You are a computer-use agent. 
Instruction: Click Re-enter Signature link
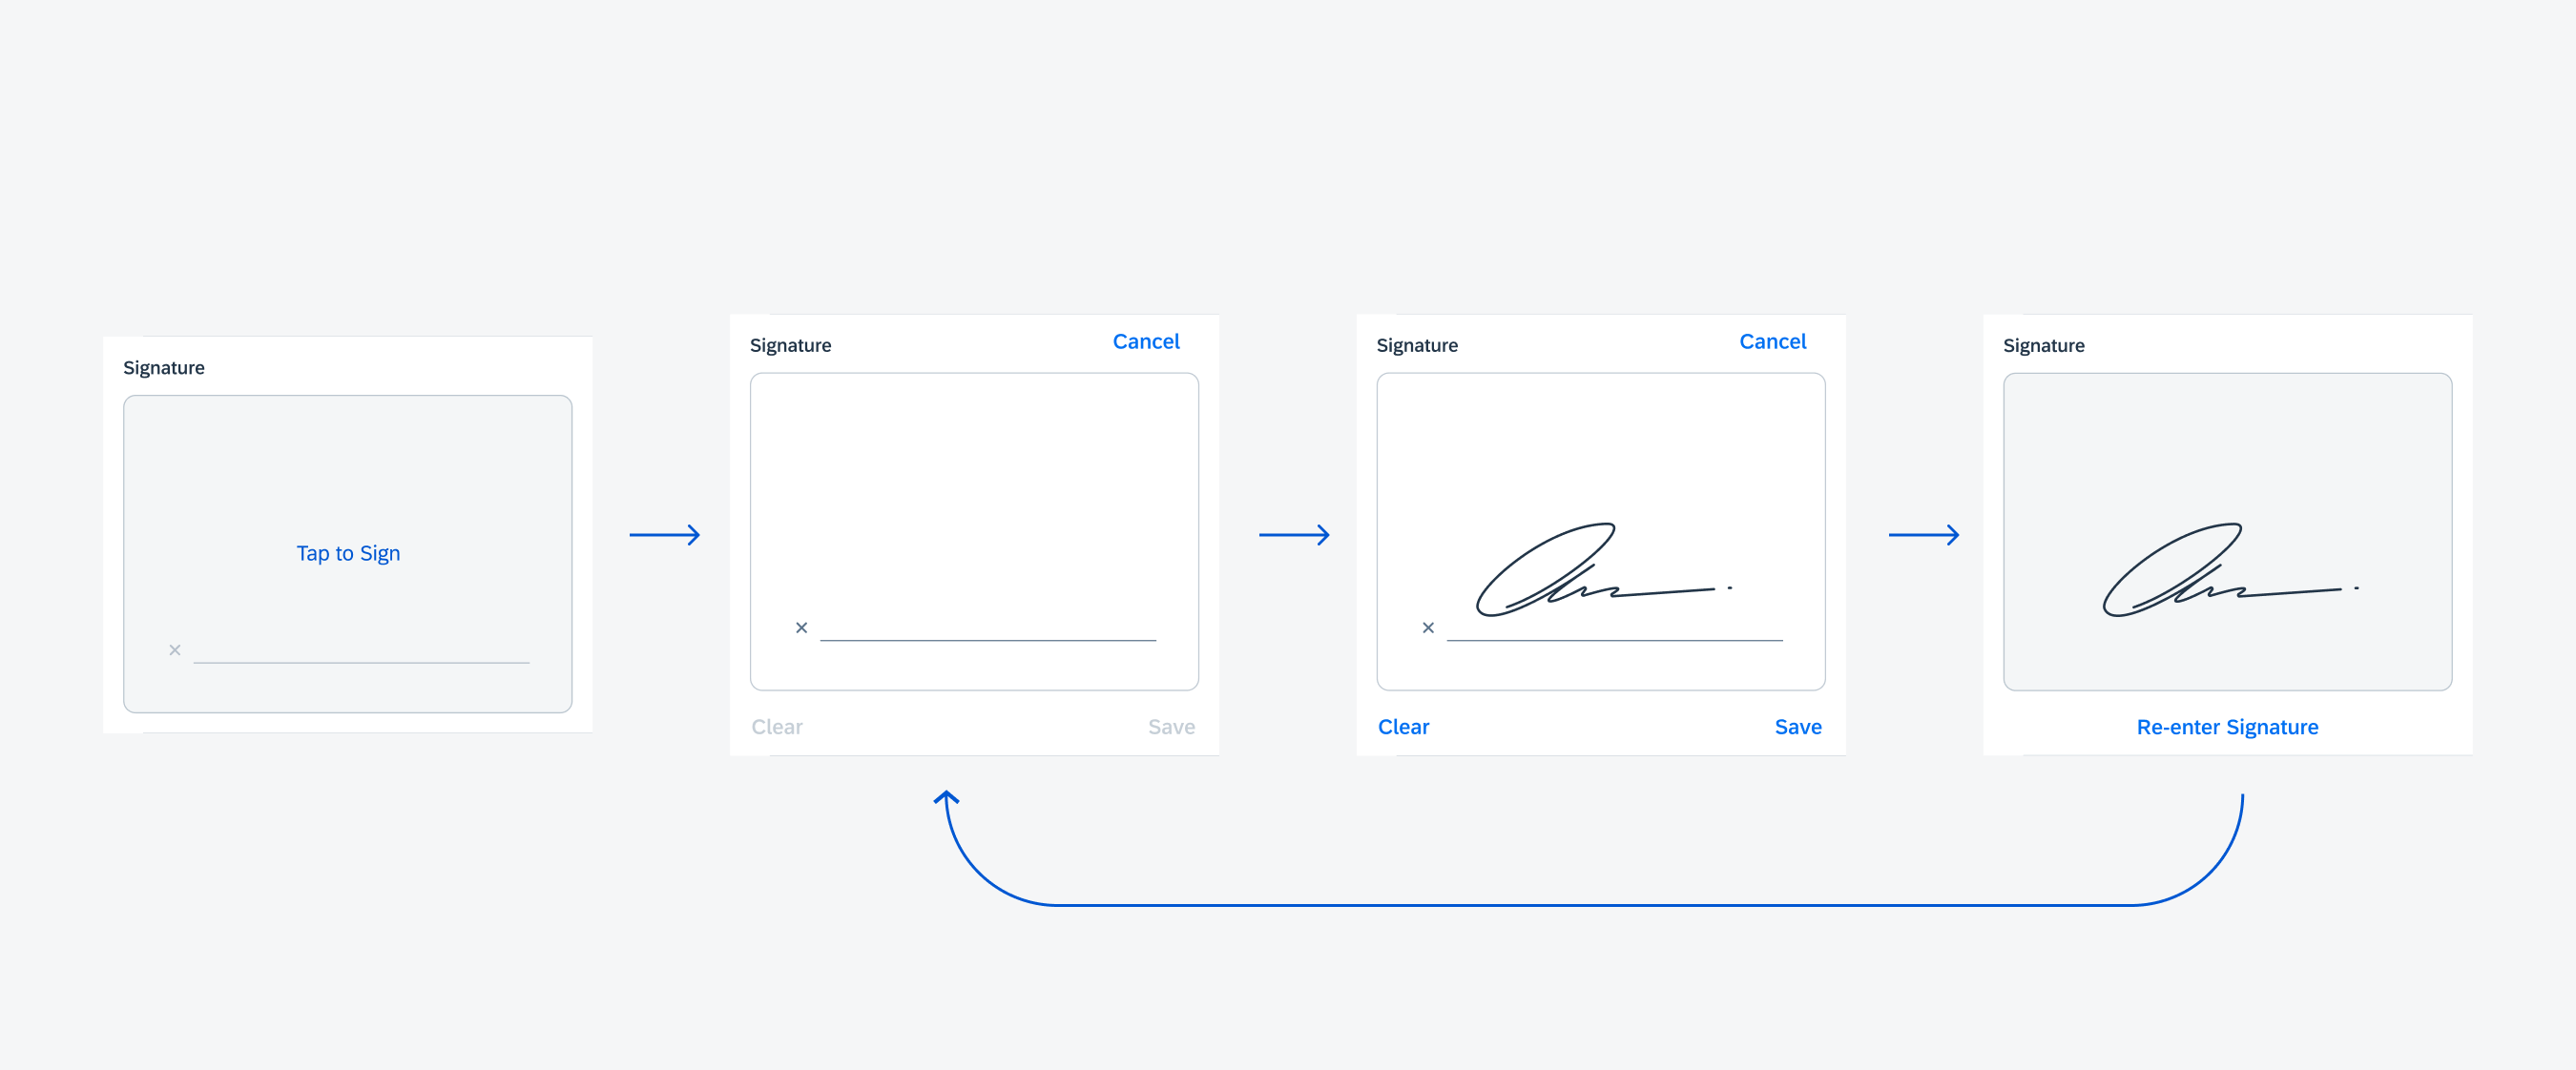[2218, 727]
